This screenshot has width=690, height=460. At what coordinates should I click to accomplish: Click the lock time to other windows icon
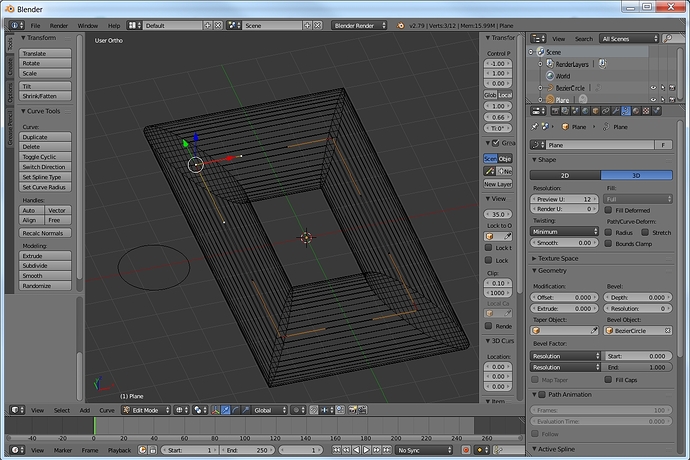click(x=152, y=450)
